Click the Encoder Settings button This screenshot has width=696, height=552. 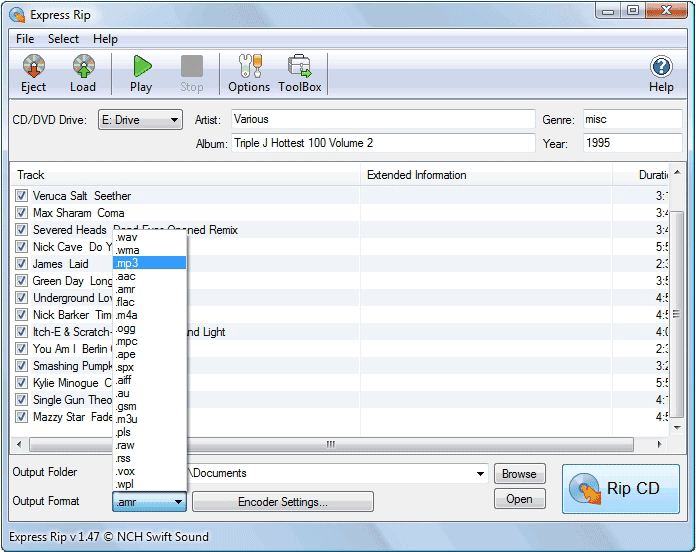pos(283,502)
